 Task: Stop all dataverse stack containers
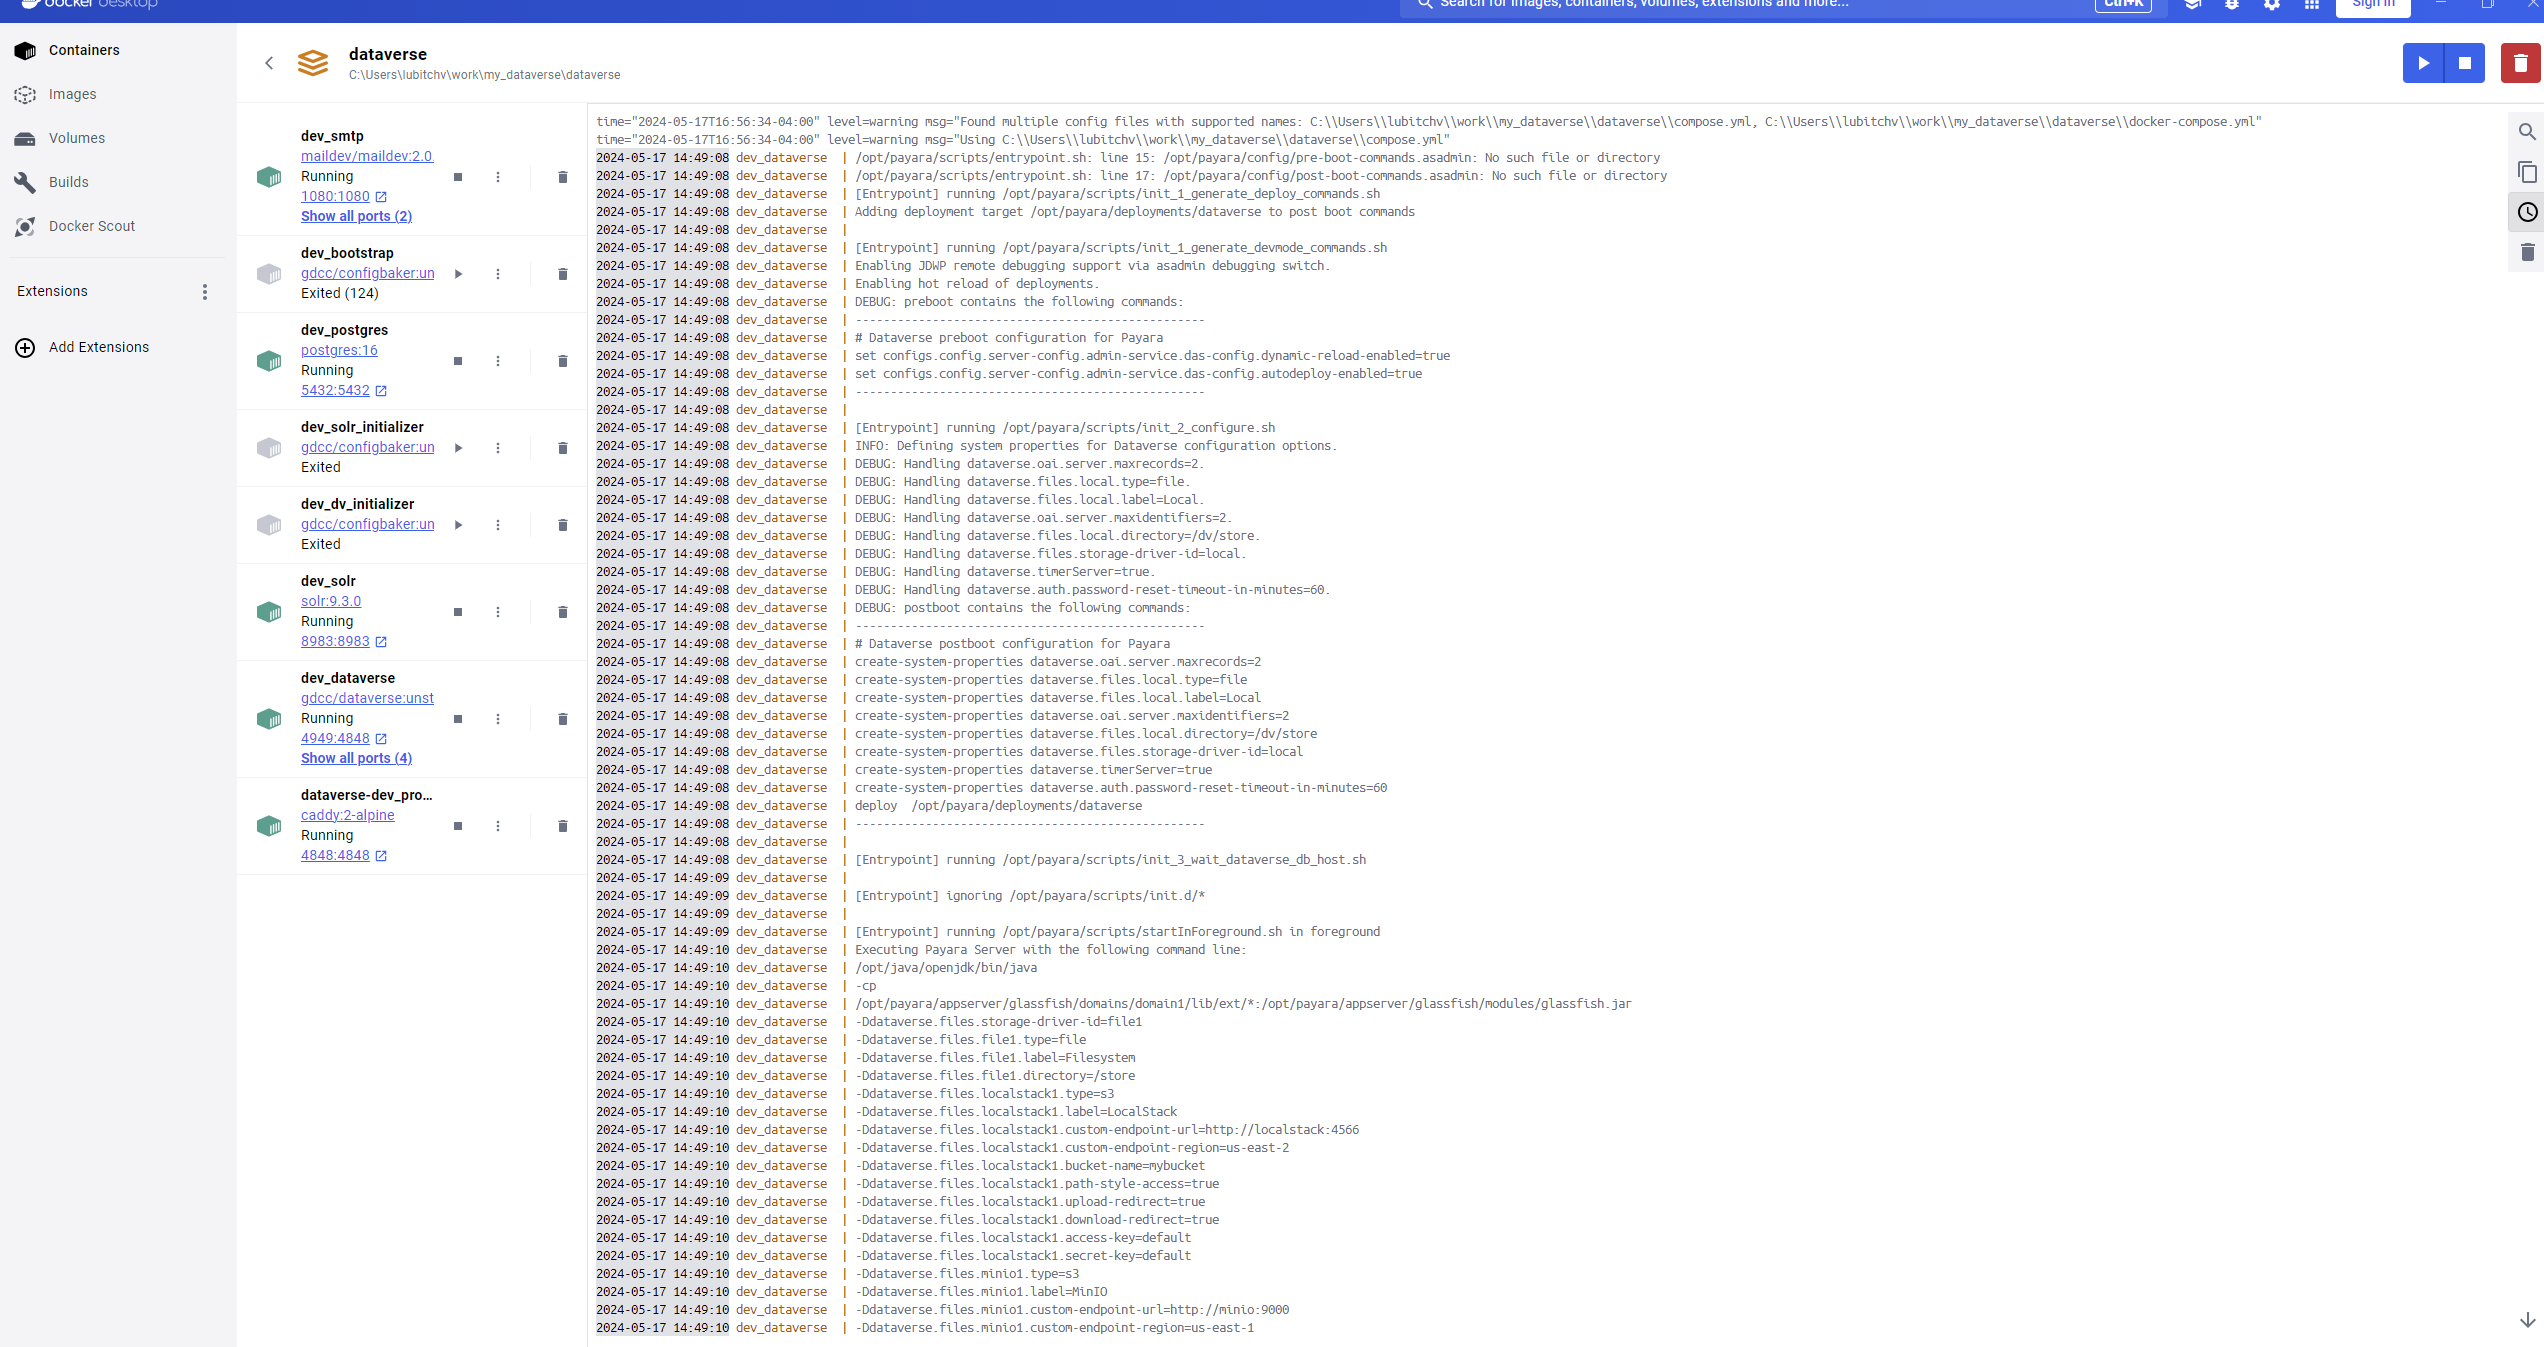point(2465,63)
